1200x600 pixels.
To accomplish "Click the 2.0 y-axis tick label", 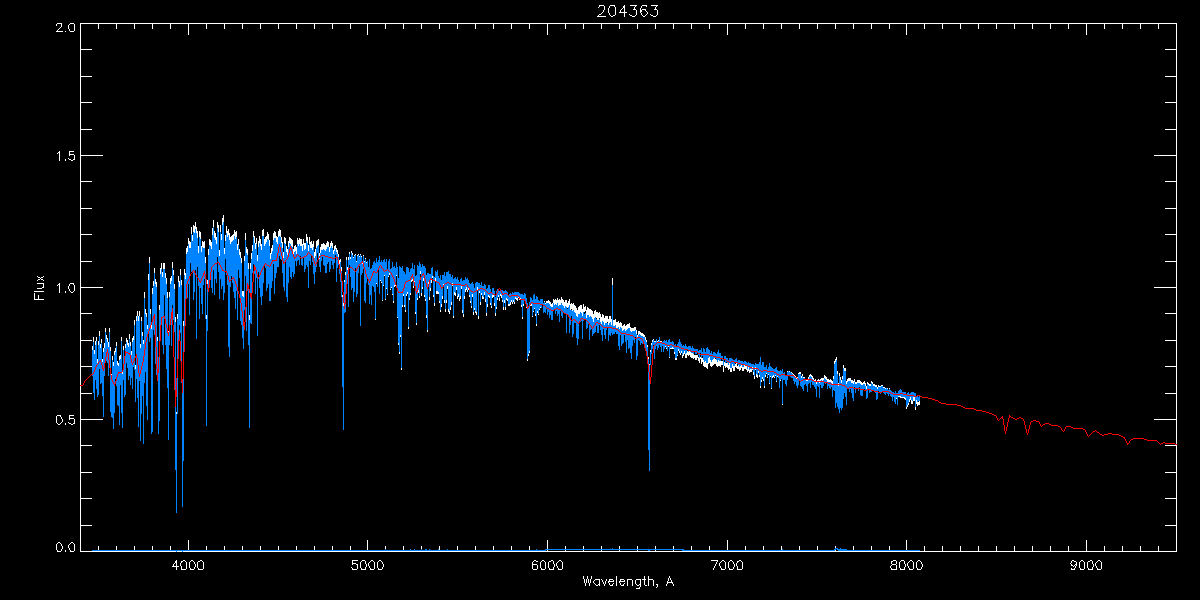I will click(x=63, y=27).
